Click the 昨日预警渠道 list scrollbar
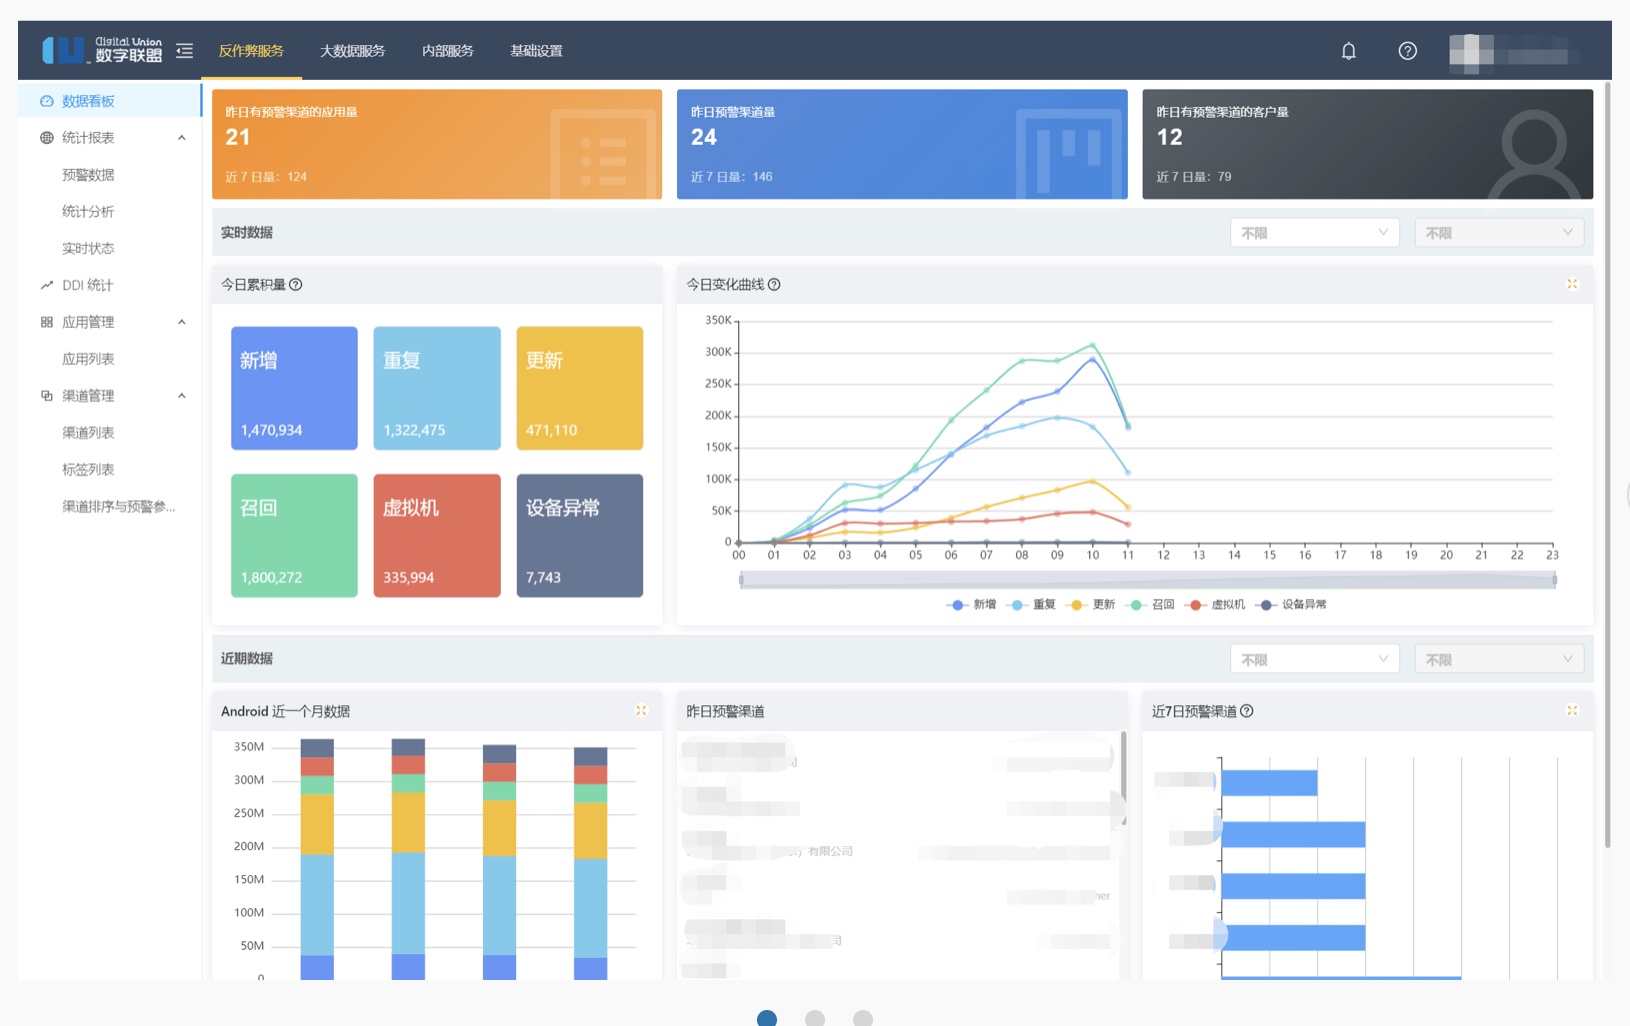 pos(1123,780)
